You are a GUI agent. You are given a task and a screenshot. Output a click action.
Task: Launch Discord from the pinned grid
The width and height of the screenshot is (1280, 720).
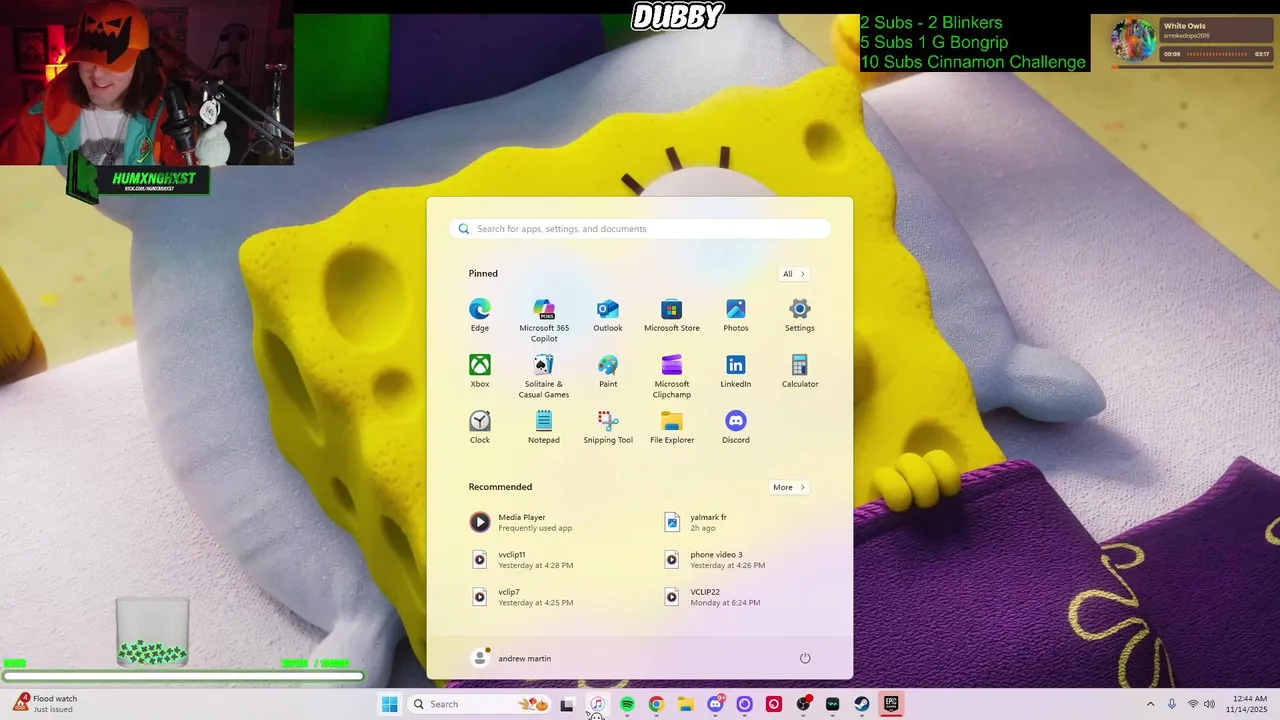(736, 427)
